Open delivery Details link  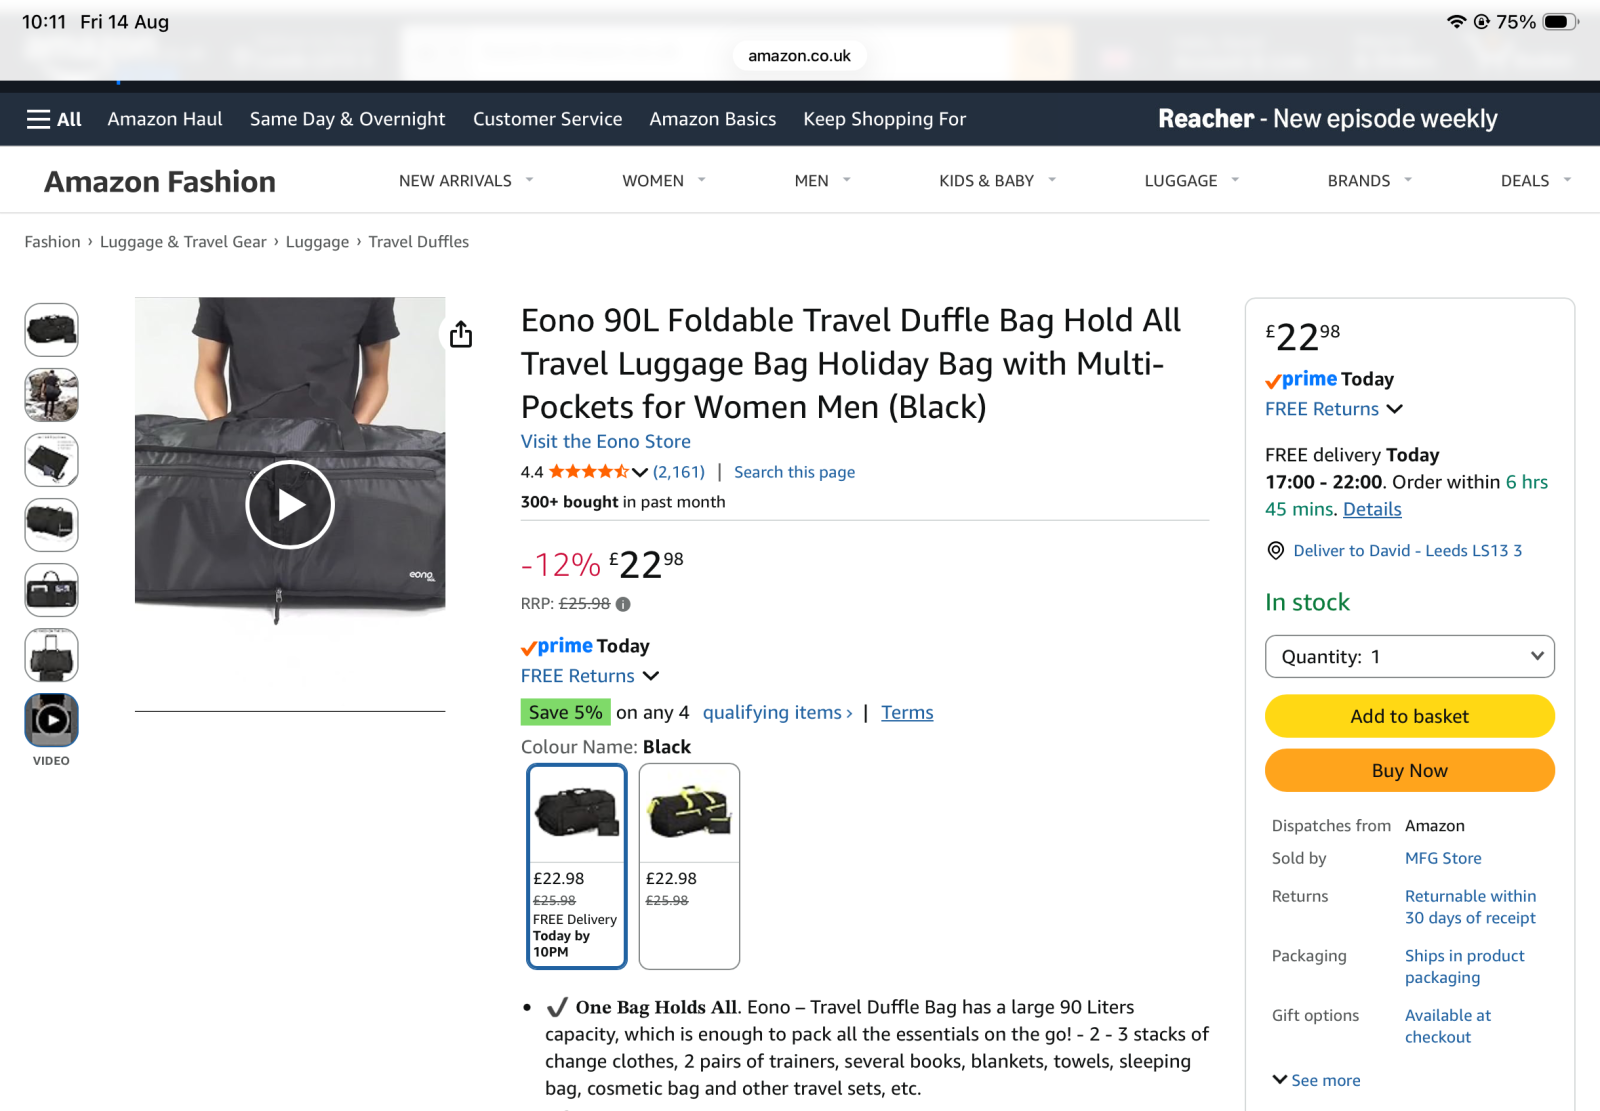pos(1372,509)
